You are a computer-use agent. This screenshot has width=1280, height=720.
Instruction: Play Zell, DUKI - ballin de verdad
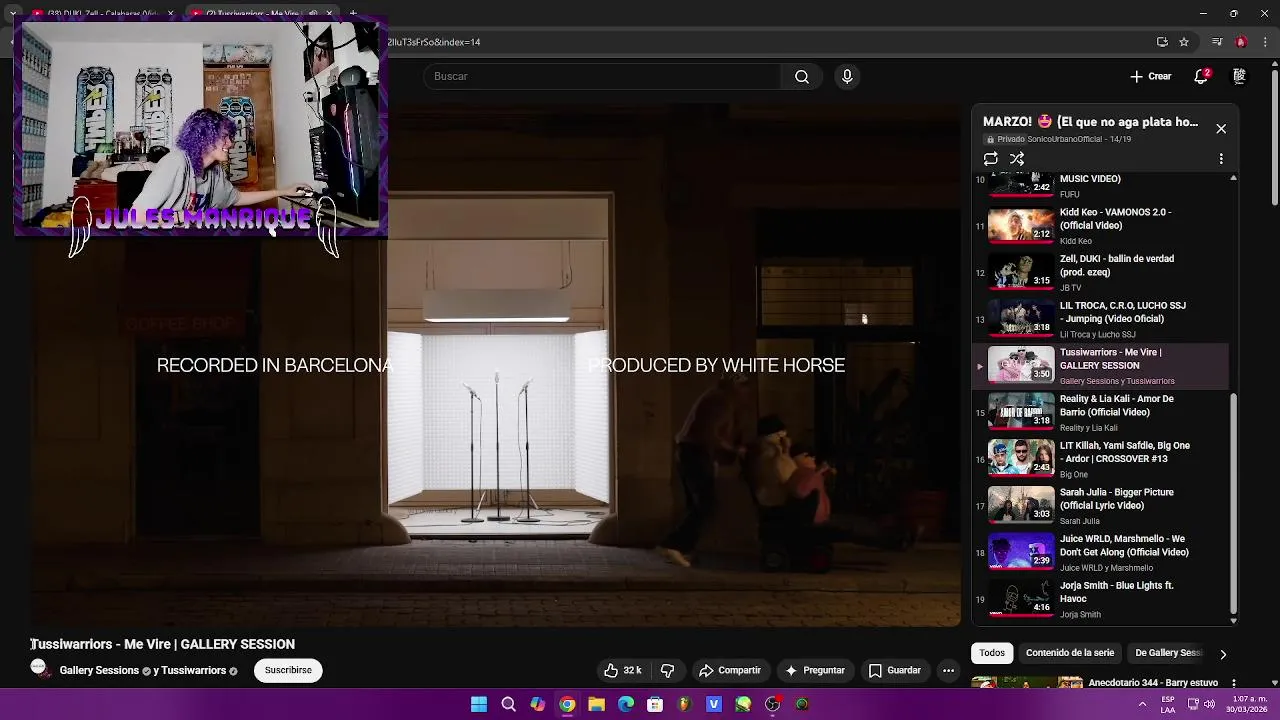point(1100,272)
